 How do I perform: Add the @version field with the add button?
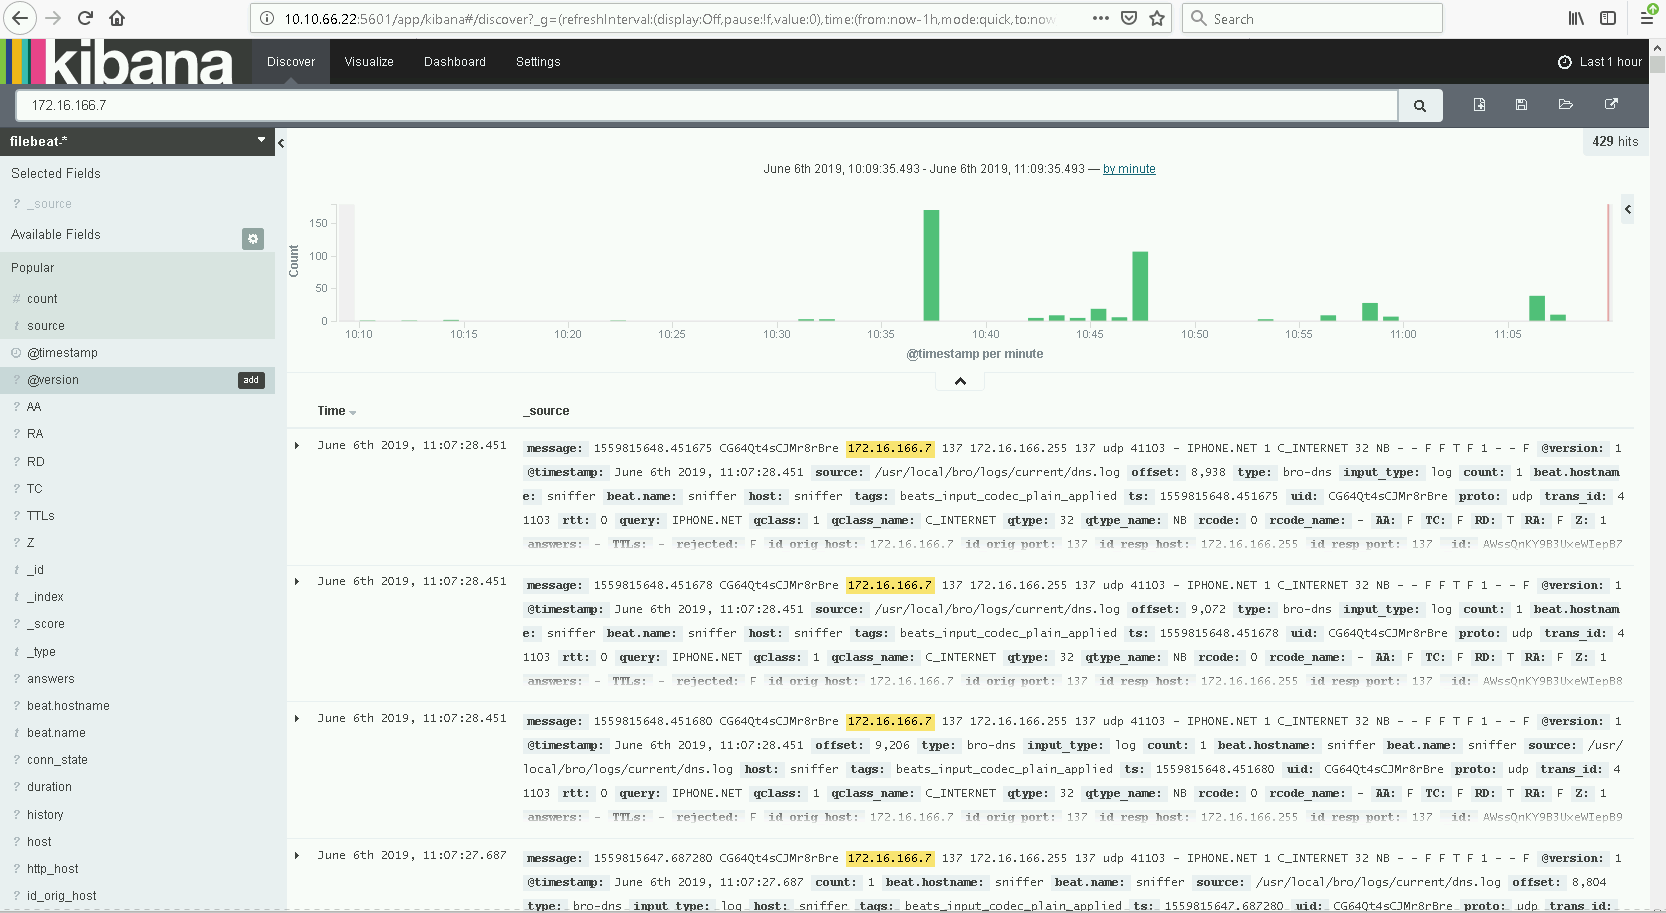pyautogui.click(x=251, y=380)
